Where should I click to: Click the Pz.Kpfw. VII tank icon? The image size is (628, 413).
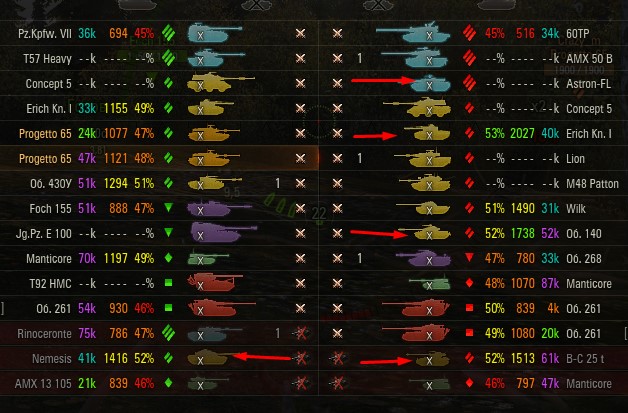pyautogui.click(x=215, y=33)
